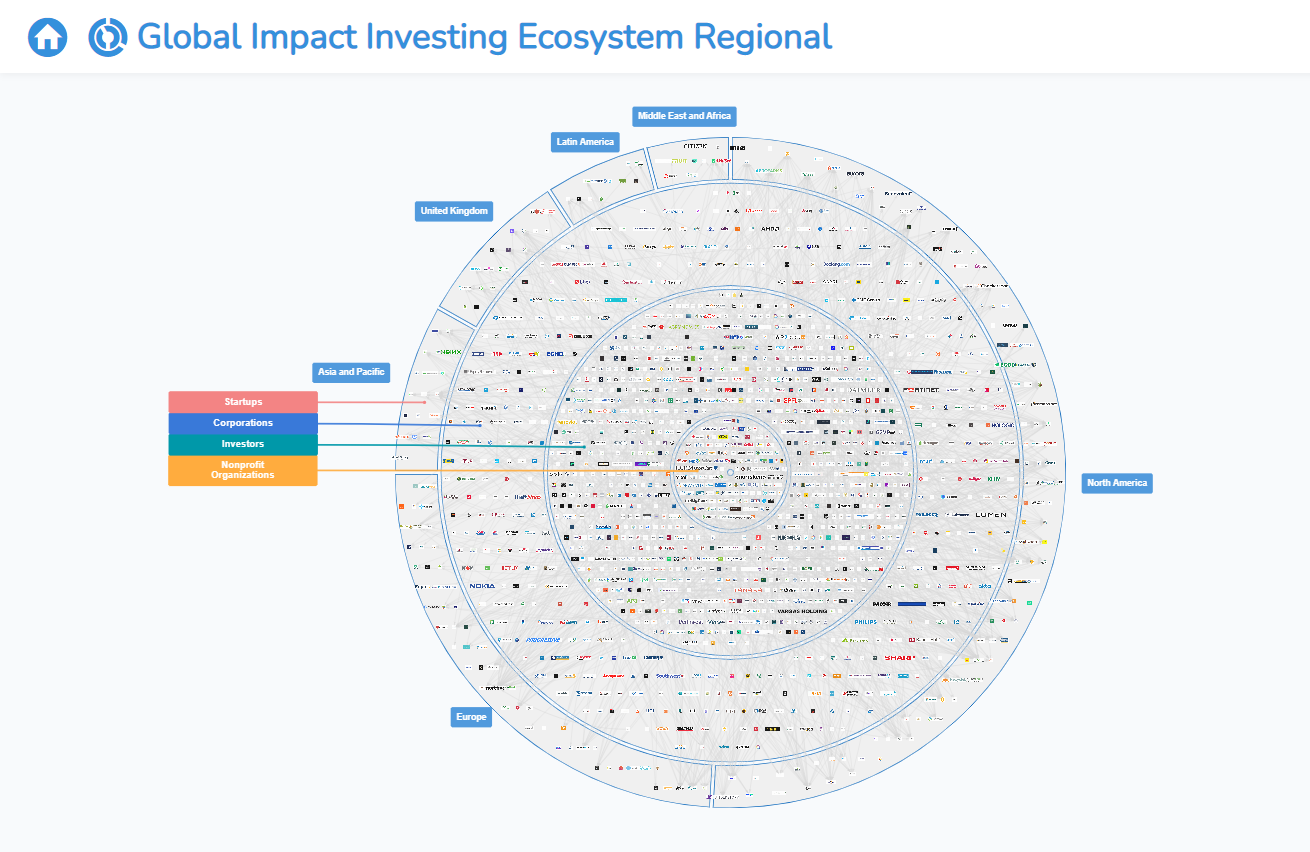Click the Nokia logo in the chart
This screenshot has height=852, width=1310.
pyautogui.click(x=482, y=586)
